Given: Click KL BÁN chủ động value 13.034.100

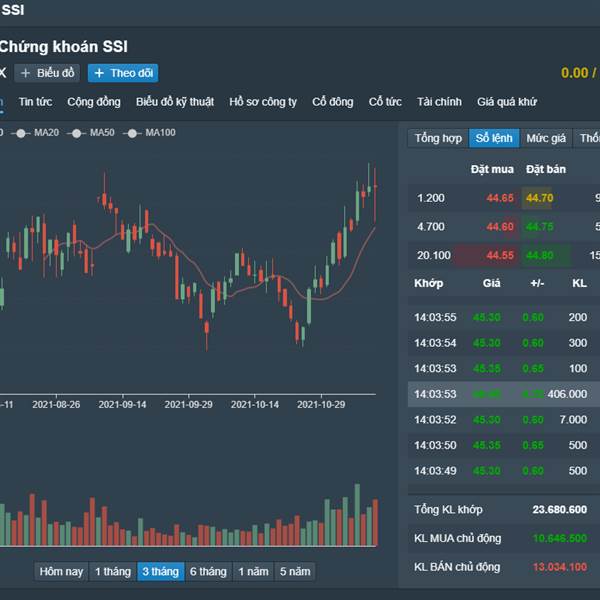Looking at the screenshot, I should pyautogui.click(x=559, y=567).
